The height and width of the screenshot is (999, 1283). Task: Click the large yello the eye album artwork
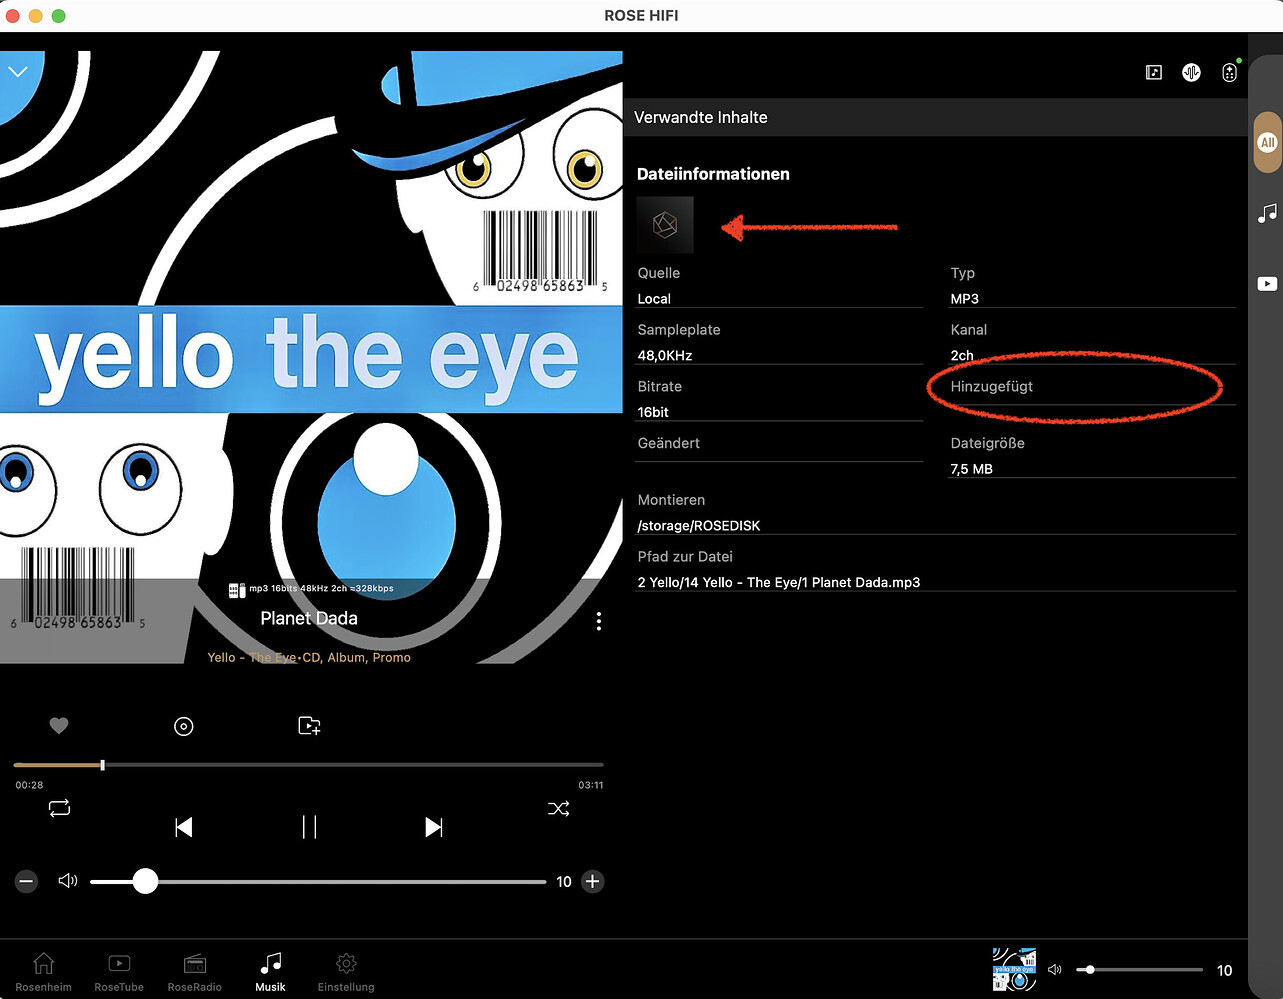pos(311,357)
